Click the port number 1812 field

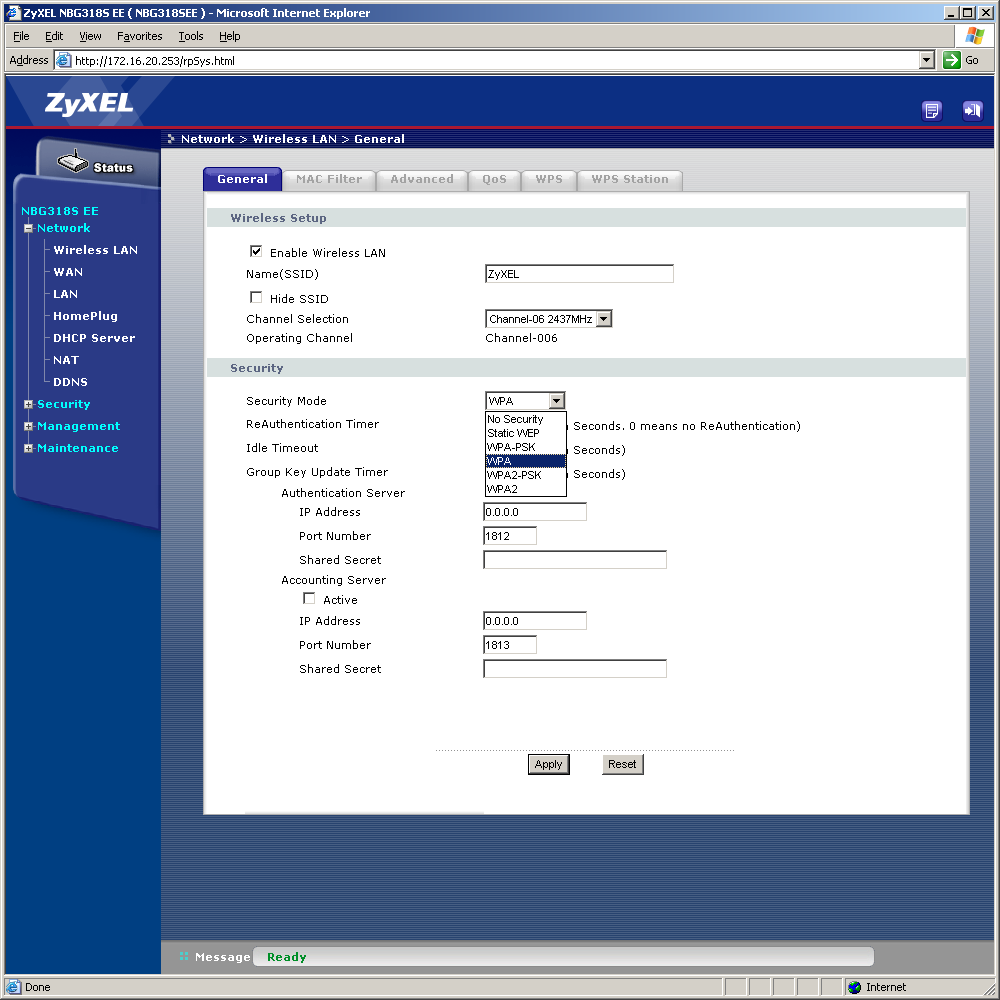tap(510, 536)
